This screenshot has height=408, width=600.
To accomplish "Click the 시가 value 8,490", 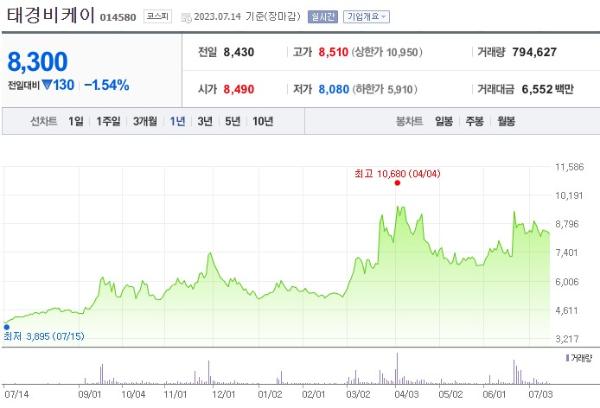I will 239,89.
